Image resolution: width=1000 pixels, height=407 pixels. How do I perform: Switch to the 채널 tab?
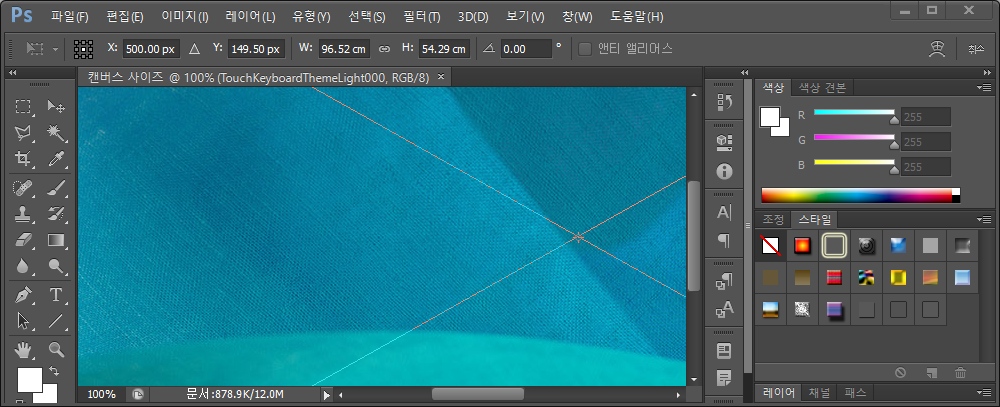pyautogui.click(x=819, y=392)
